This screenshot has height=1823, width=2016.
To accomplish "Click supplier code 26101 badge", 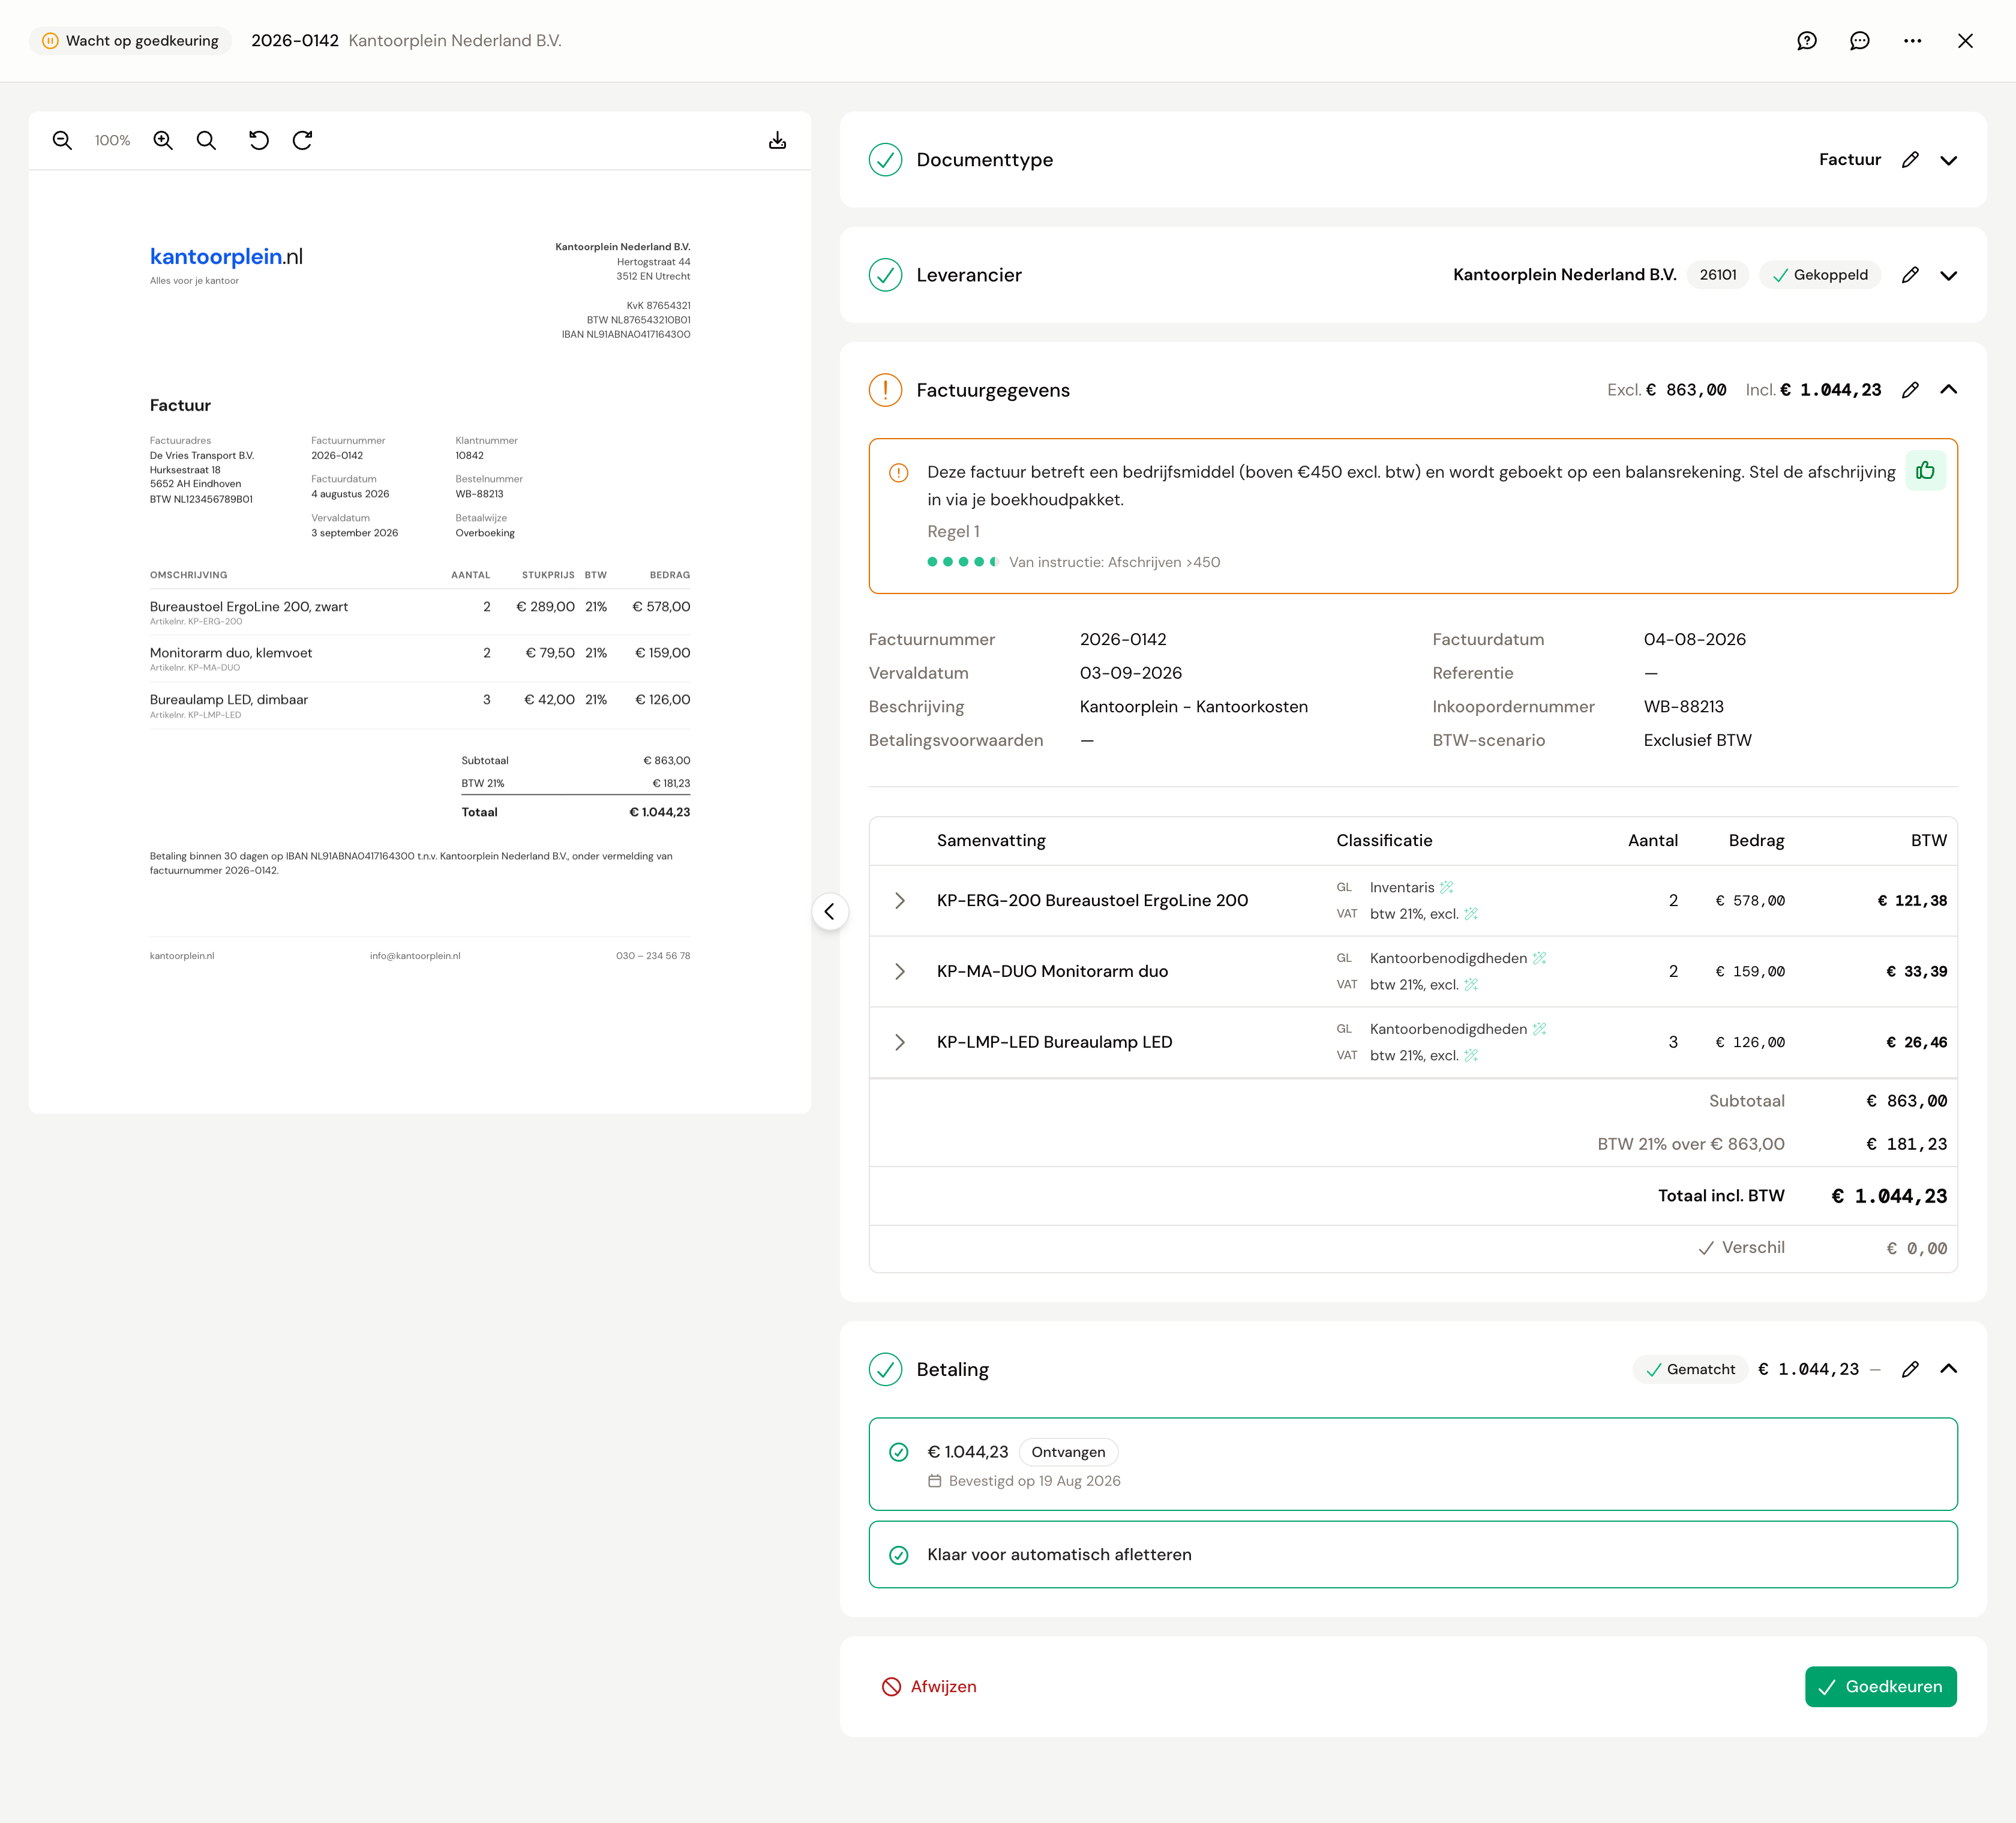I will tap(1718, 275).
